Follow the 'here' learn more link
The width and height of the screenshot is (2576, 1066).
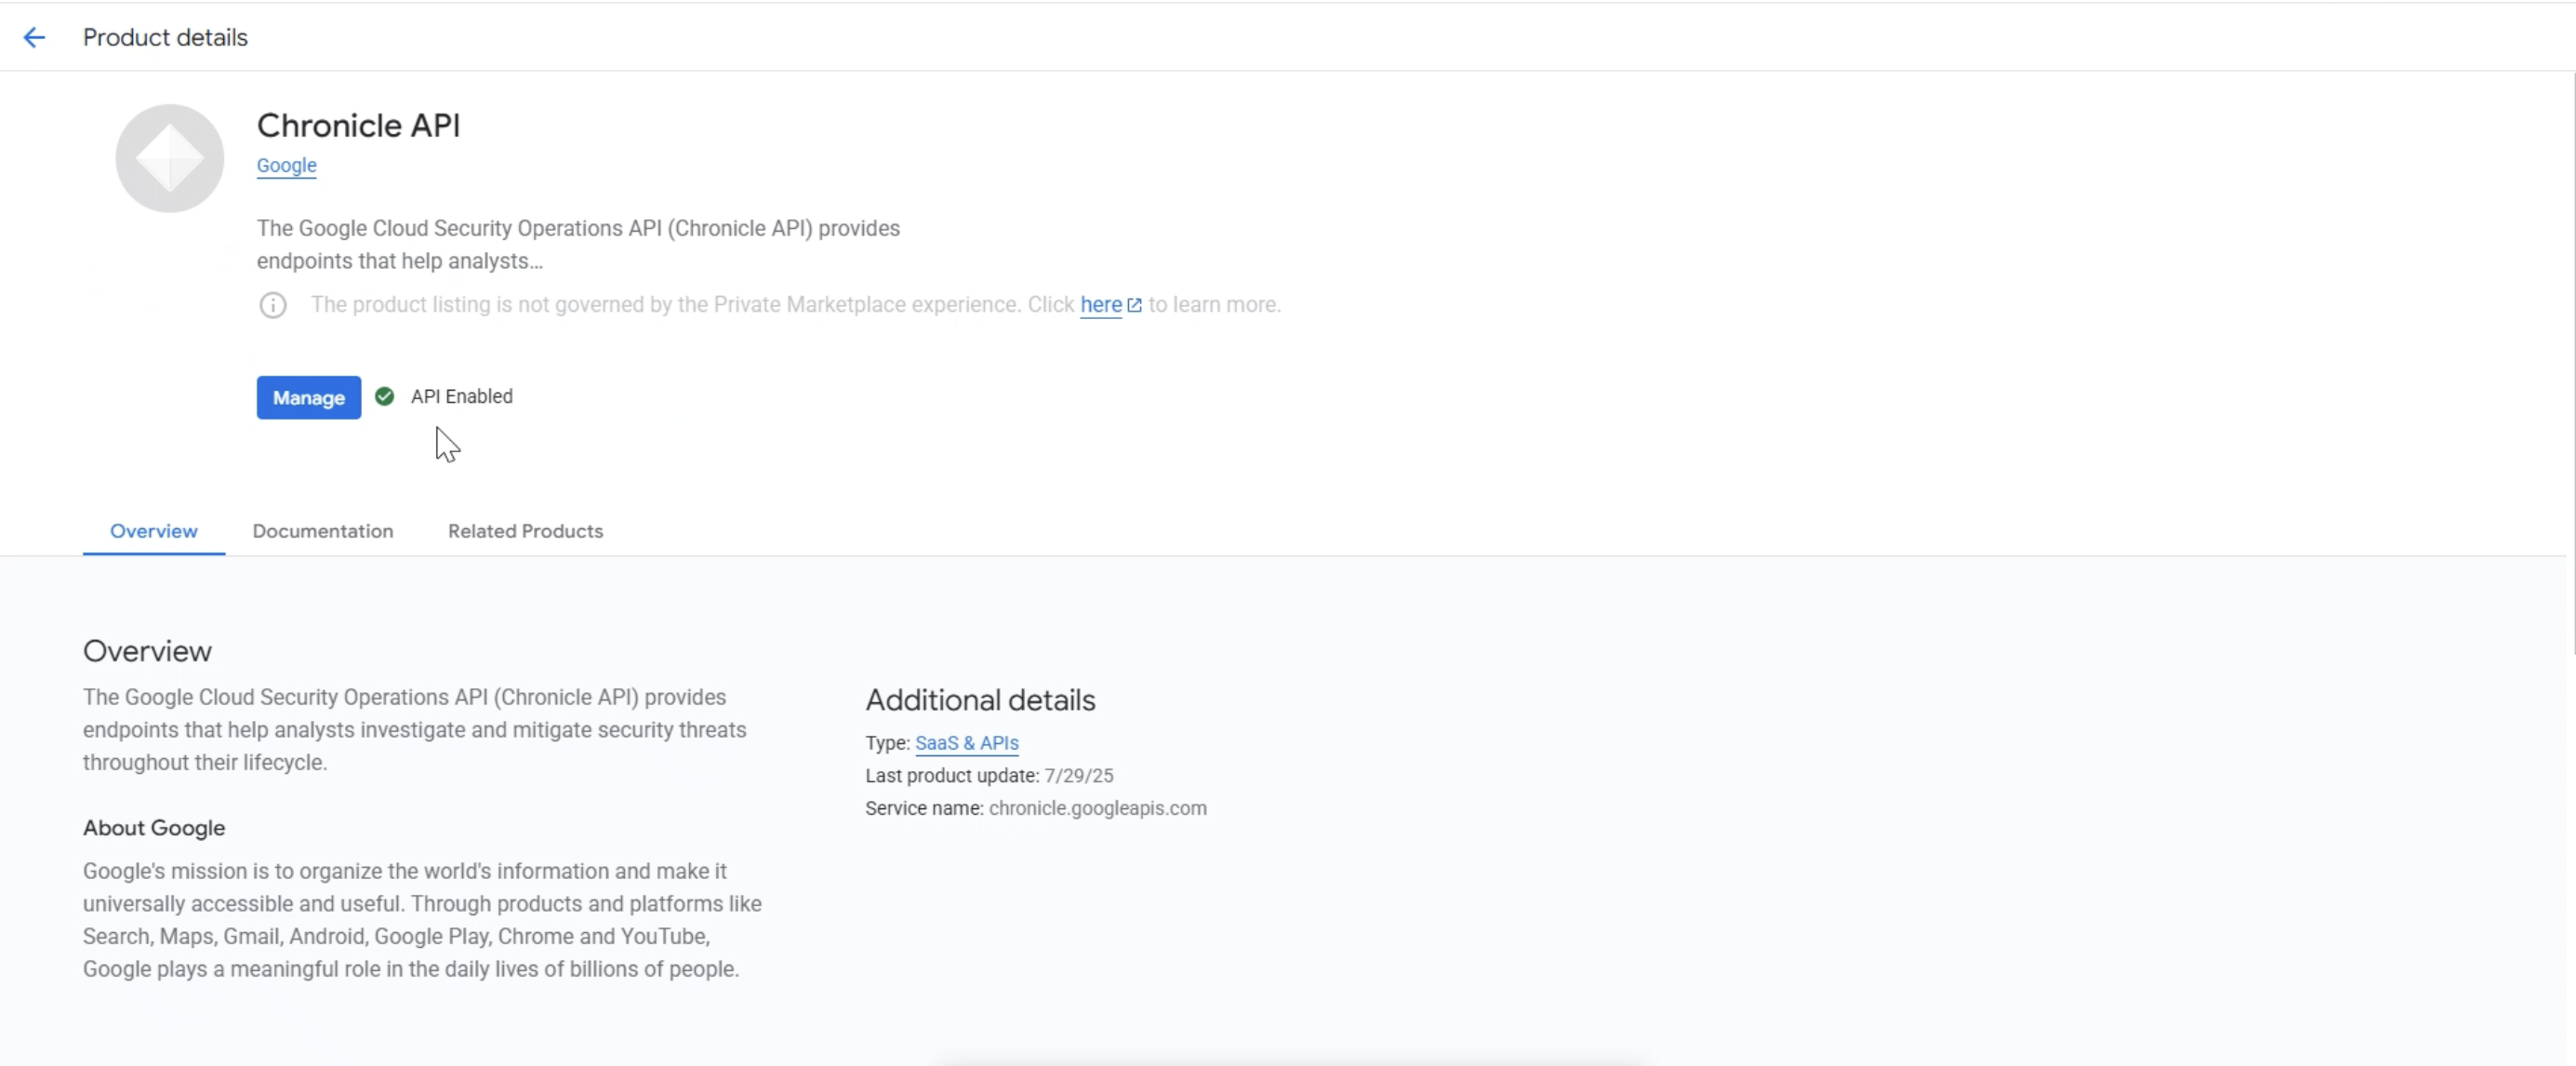[1100, 305]
